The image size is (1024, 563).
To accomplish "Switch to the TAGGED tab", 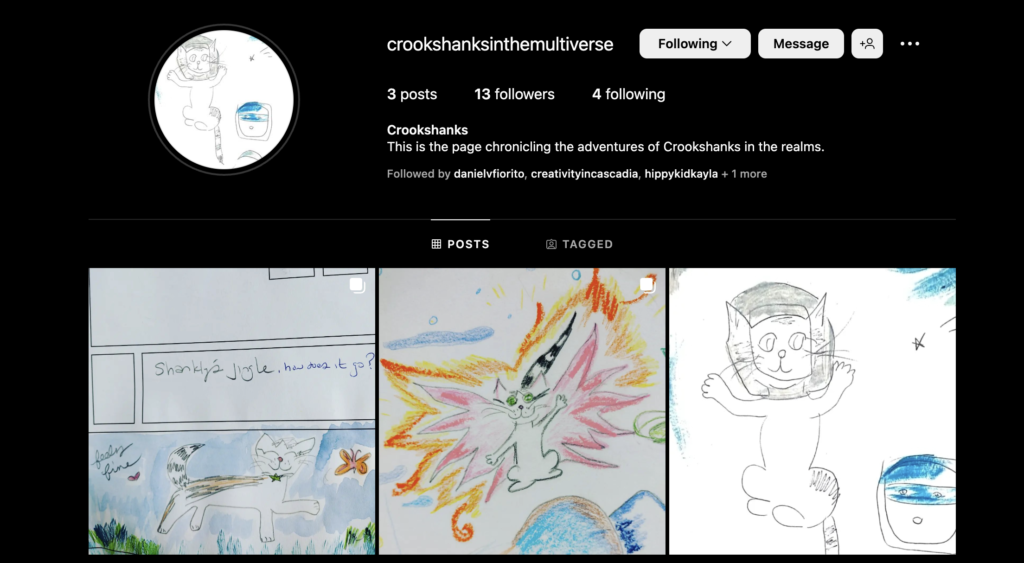I will [x=579, y=244].
